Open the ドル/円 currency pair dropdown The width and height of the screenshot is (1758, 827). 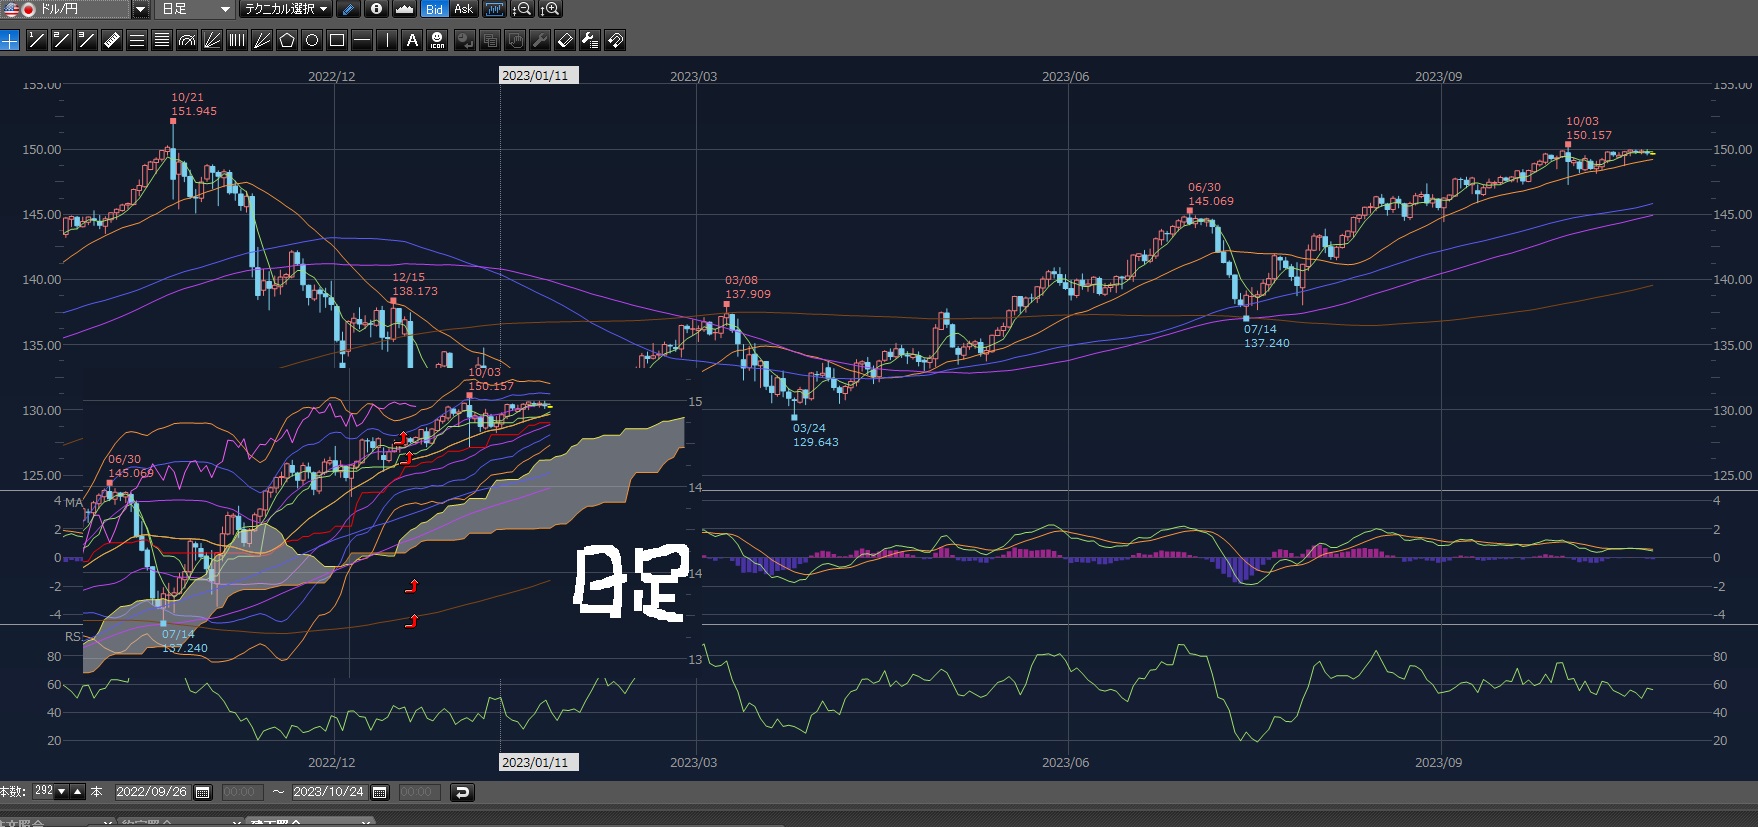(140, 9)
